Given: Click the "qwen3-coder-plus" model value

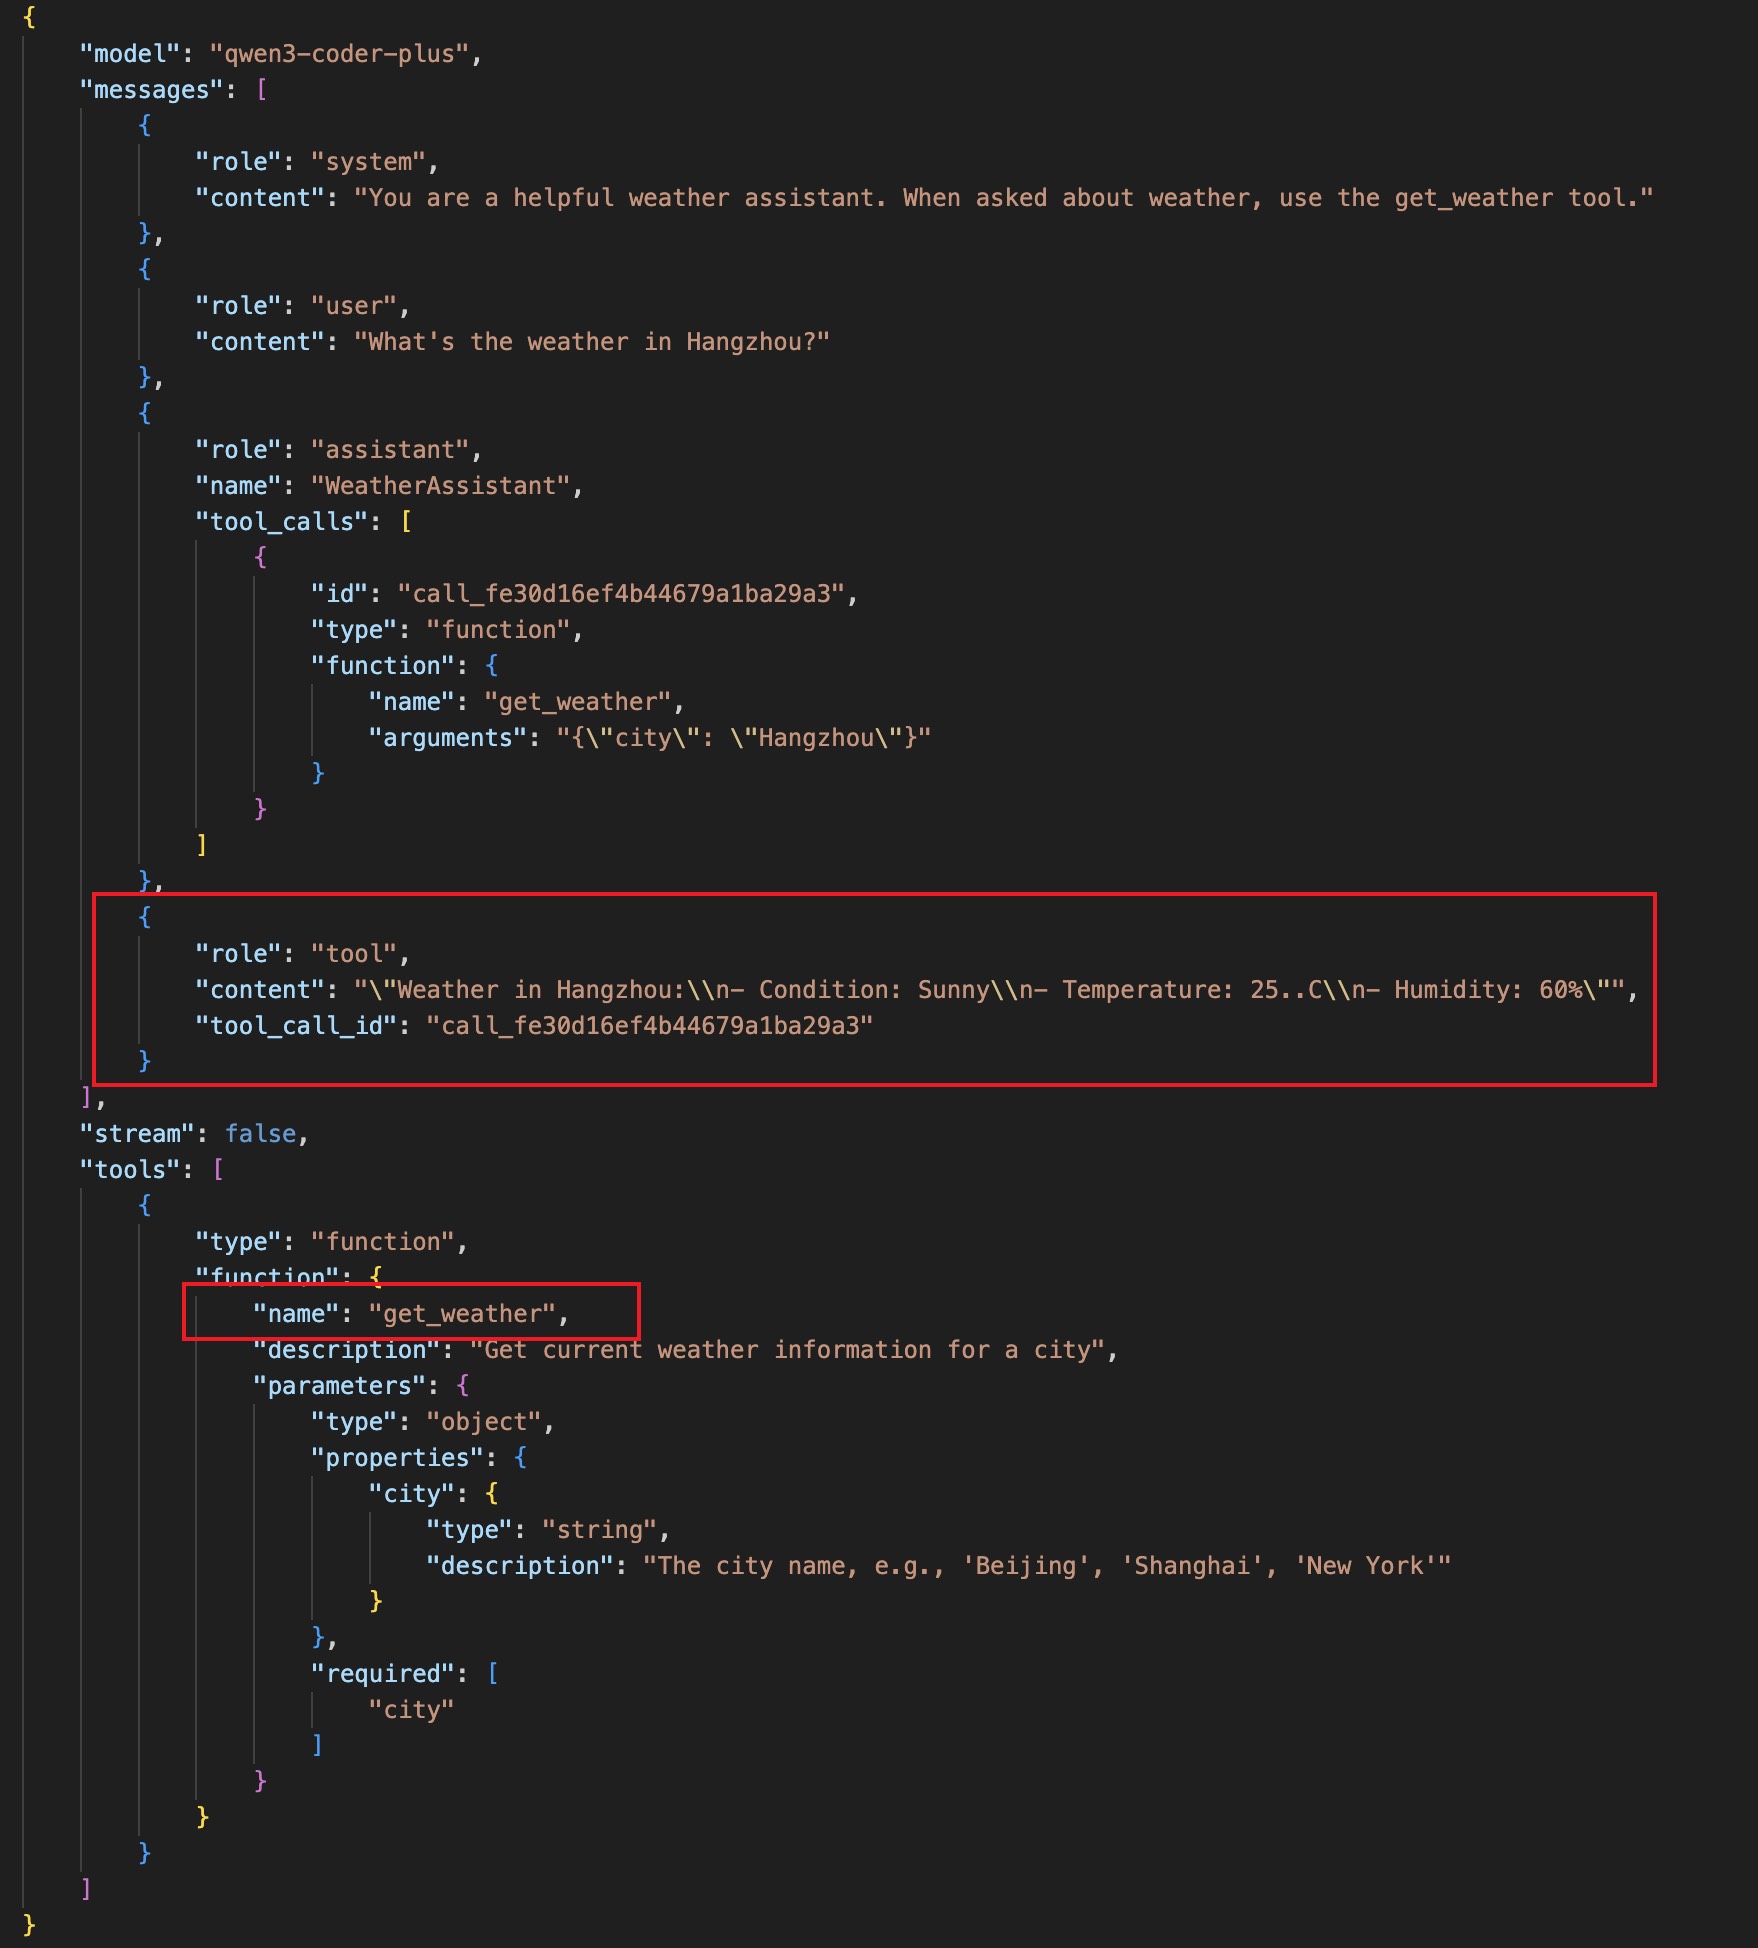Looking at the screenshot, I should click(x=339, y=54).
